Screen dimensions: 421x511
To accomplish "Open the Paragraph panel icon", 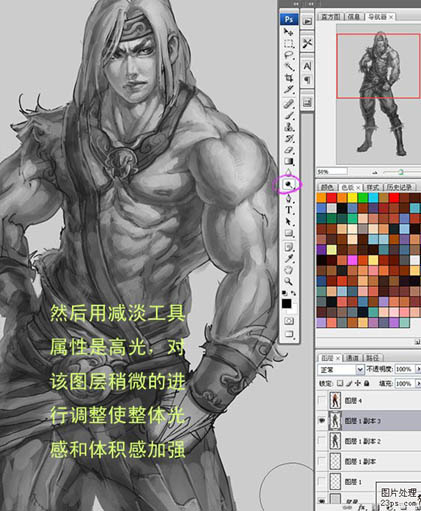I will point(307,80).
